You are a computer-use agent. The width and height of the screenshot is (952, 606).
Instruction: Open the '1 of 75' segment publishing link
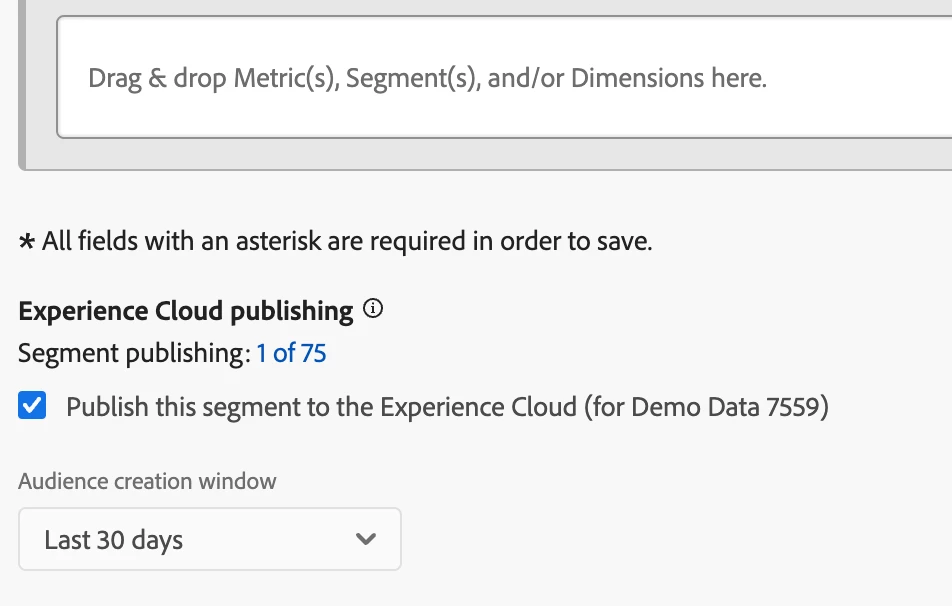pyautogui.click(x=291, y=353)
